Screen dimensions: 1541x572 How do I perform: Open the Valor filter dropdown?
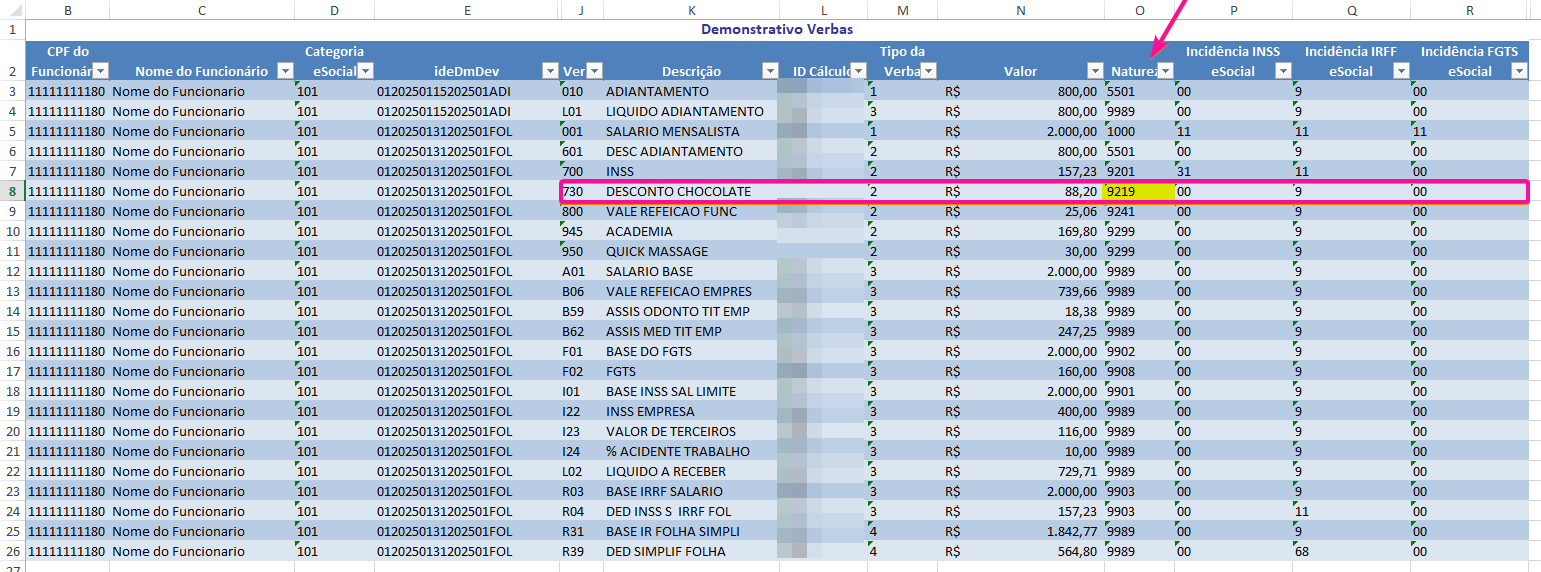(1093, 71)
